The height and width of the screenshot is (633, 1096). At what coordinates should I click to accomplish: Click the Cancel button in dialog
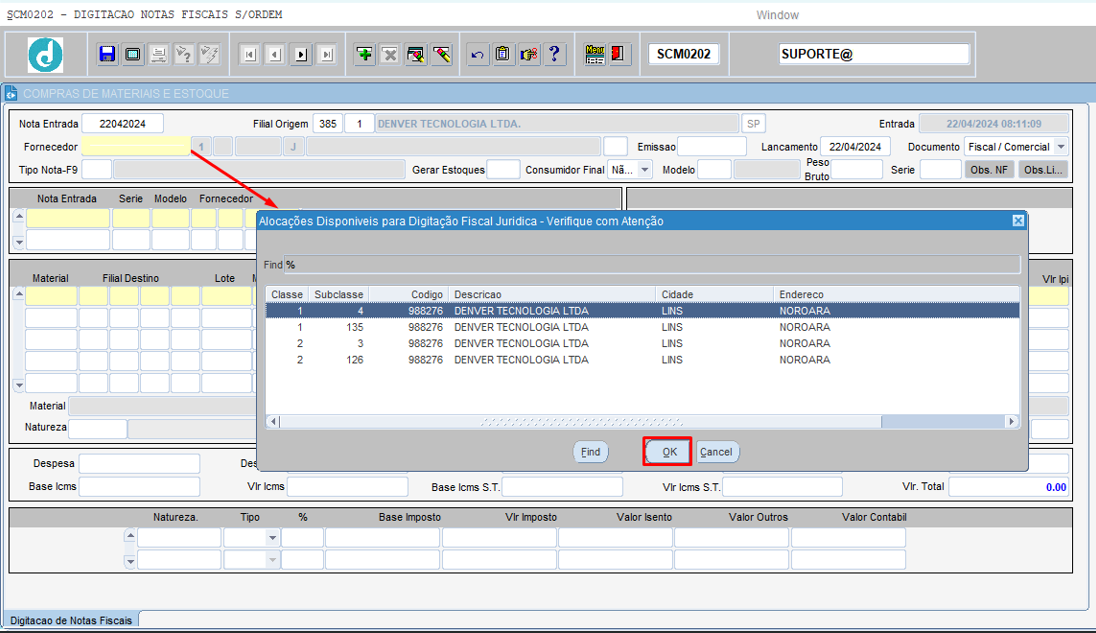(x=716, y=452)
